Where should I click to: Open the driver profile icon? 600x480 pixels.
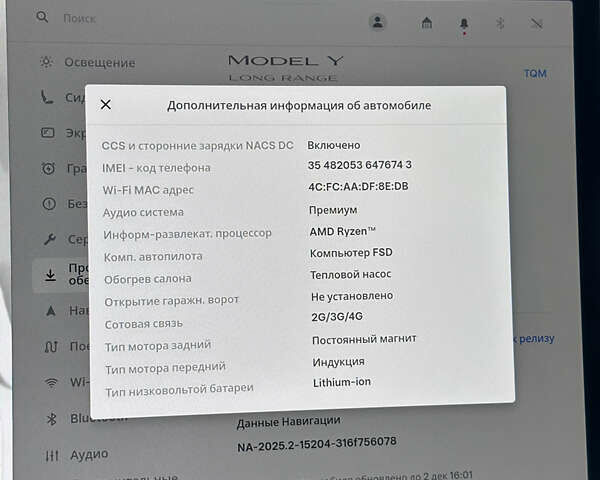(377, 21)
